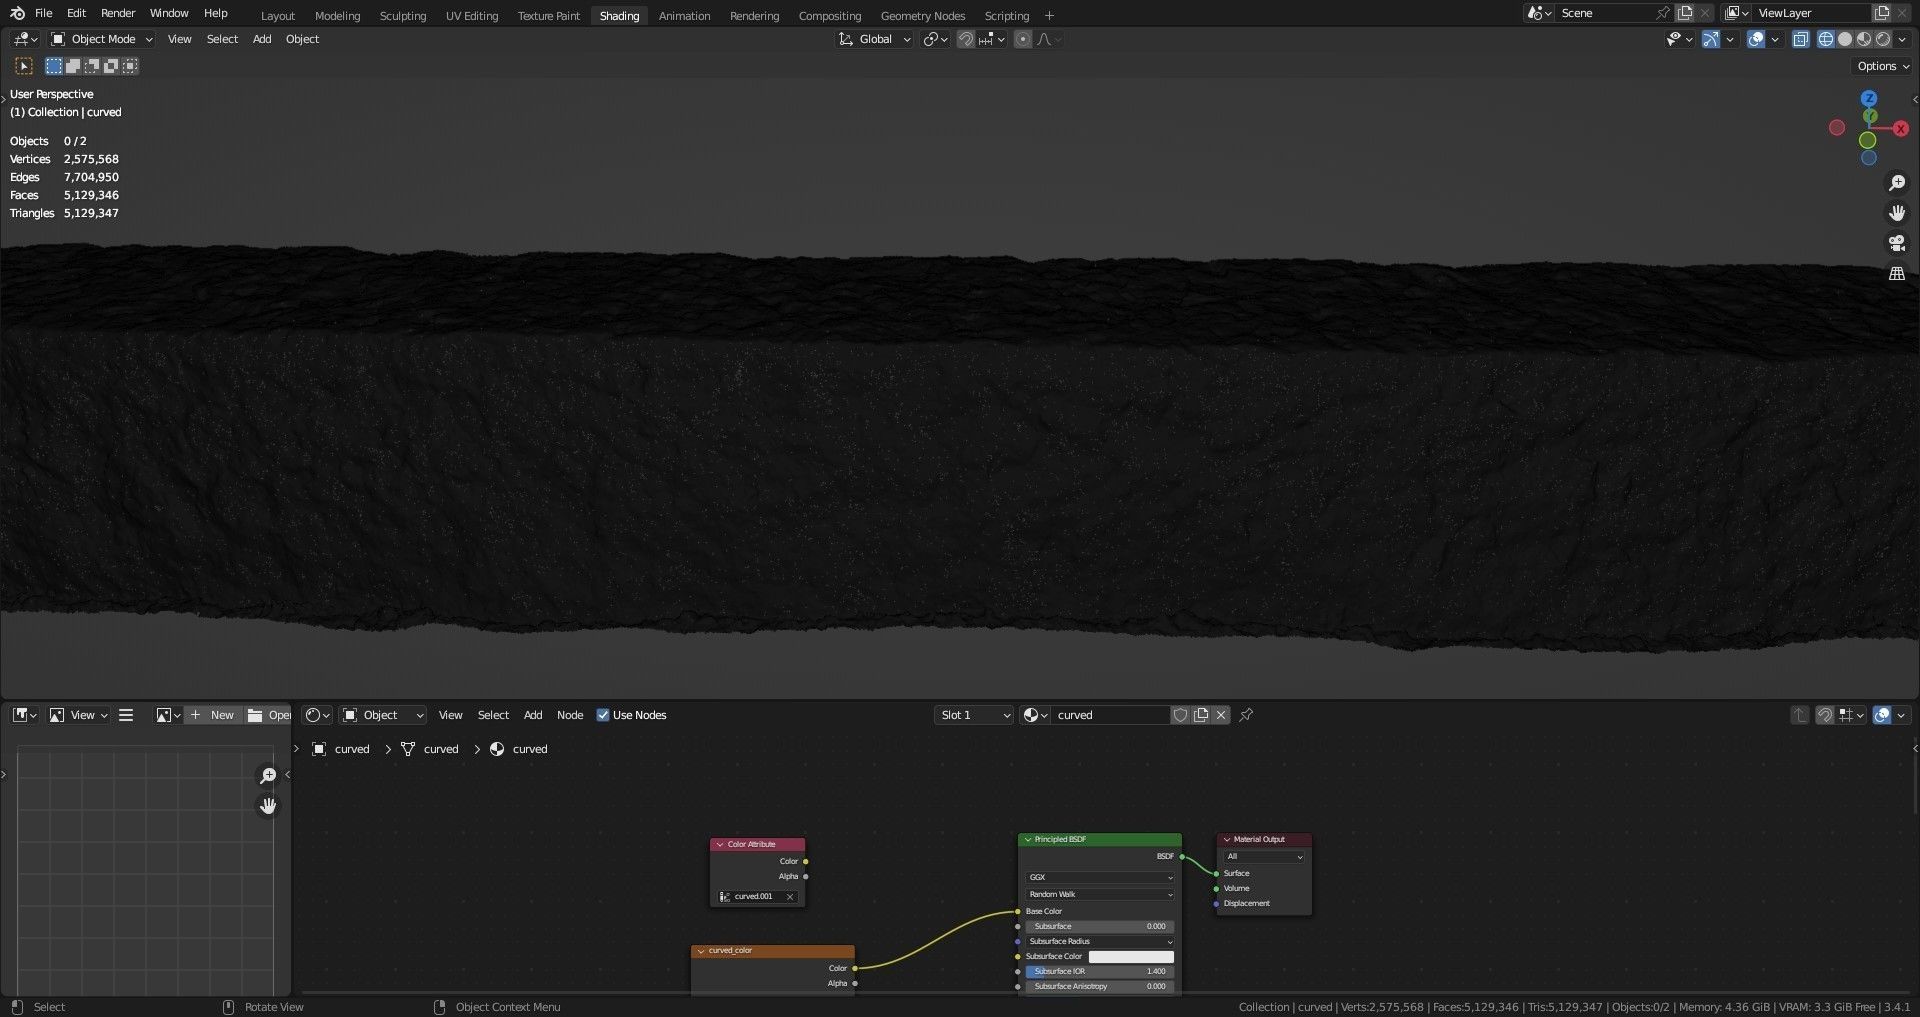This screenshot has height=1017, width=1920.
Task: Switch to material preview shading
Action: [1864, 39]
